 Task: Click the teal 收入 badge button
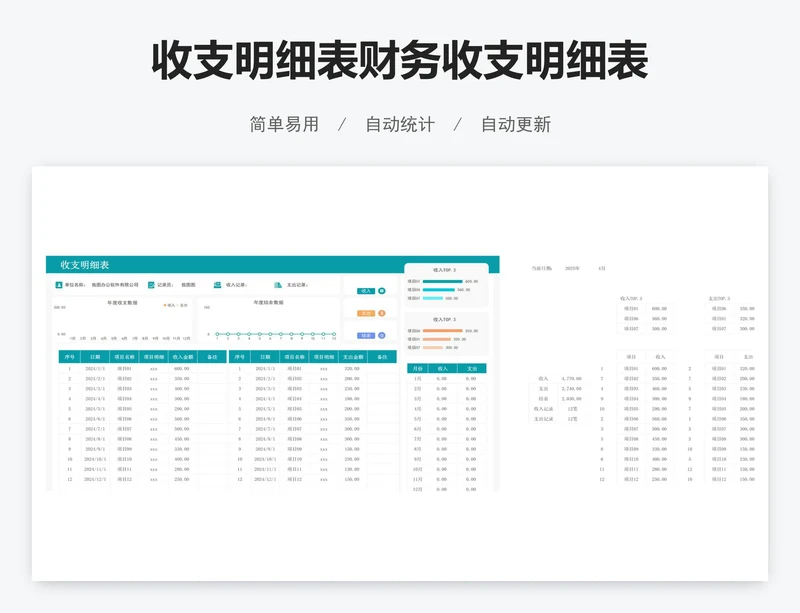click(x=366, y=291)
